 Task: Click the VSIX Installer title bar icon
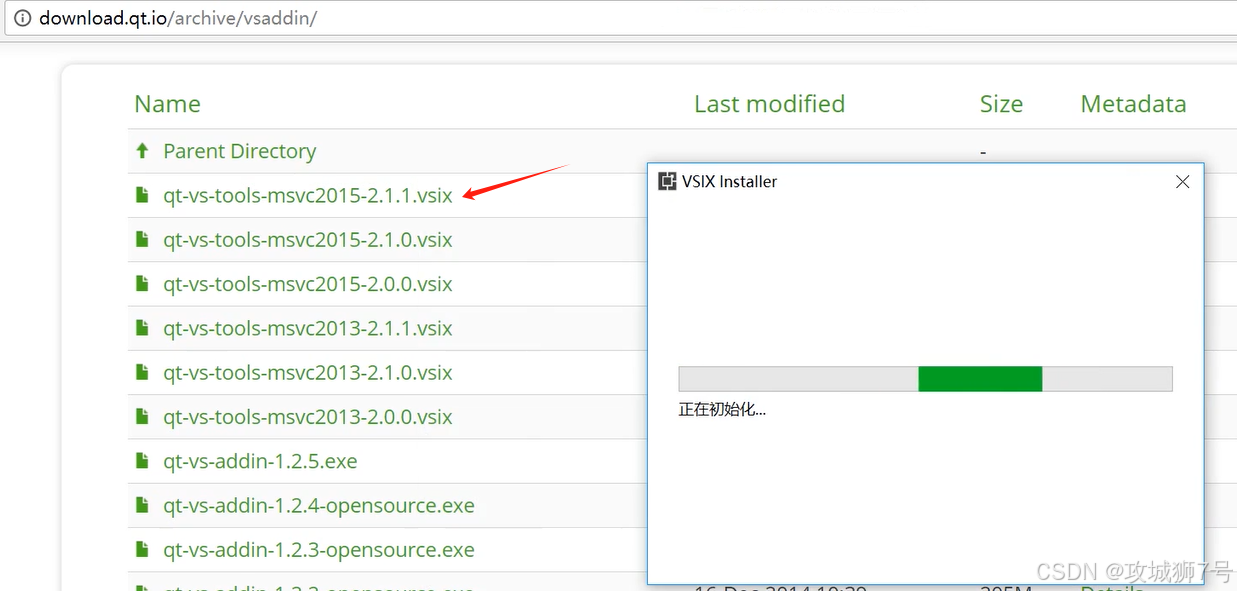coord(667,181)
